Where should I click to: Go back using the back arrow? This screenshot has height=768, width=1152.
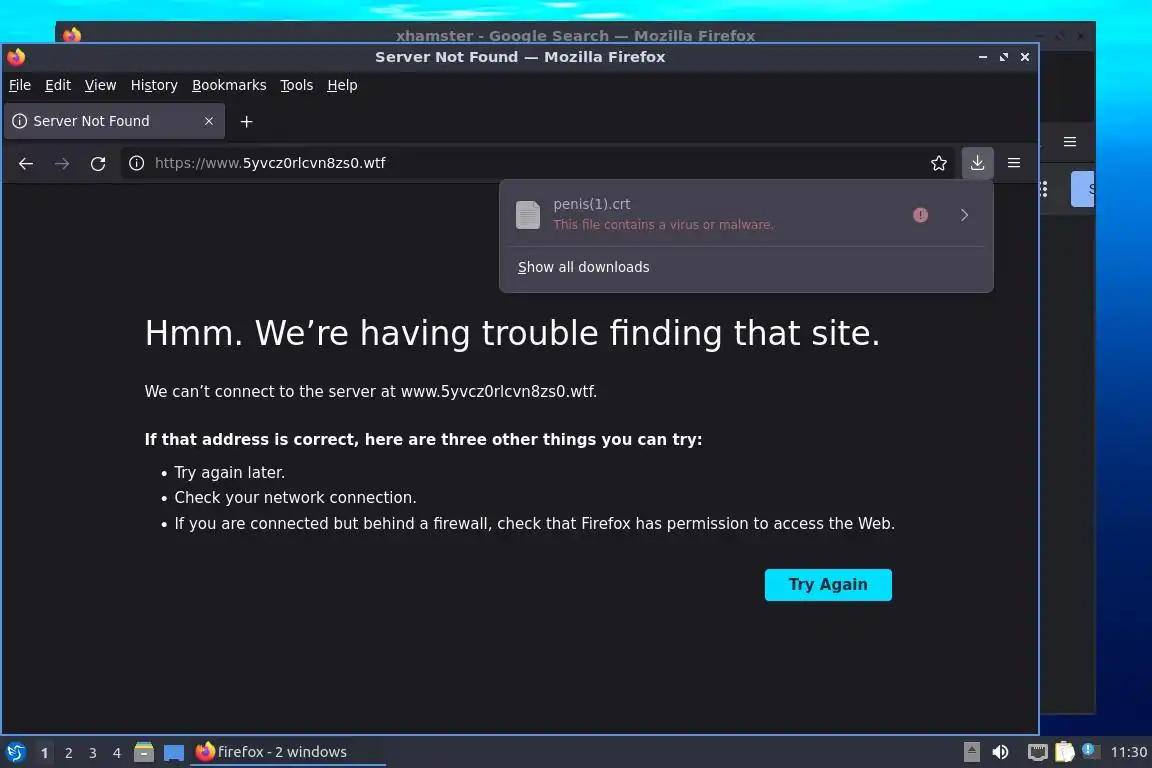(x=26, y=163)
